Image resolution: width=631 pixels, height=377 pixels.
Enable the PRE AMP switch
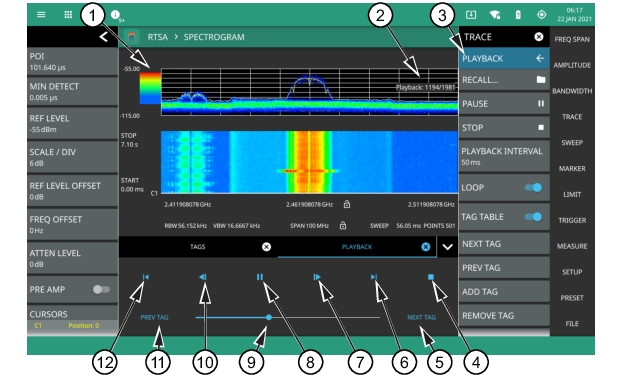[101, 289]
